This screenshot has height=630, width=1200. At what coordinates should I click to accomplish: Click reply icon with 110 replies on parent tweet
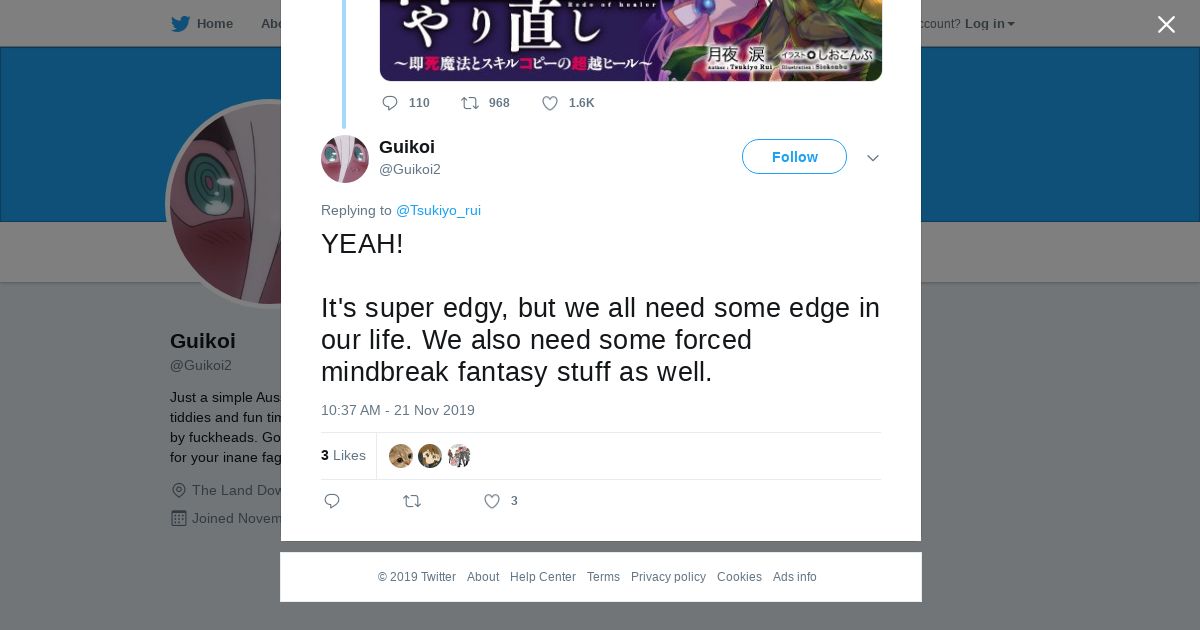(390, 103)
